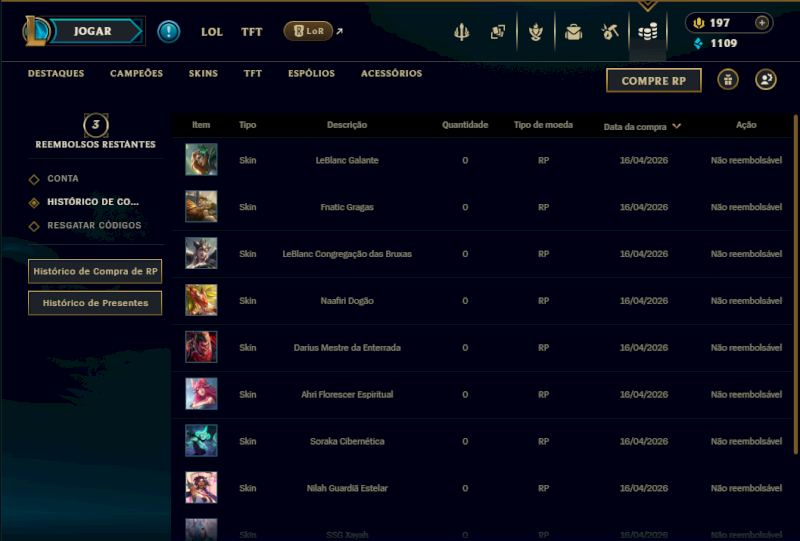Click the account icon right of gift icon
Screen dimensions: 800x541
pyautogui.click(x=765, y=80)
